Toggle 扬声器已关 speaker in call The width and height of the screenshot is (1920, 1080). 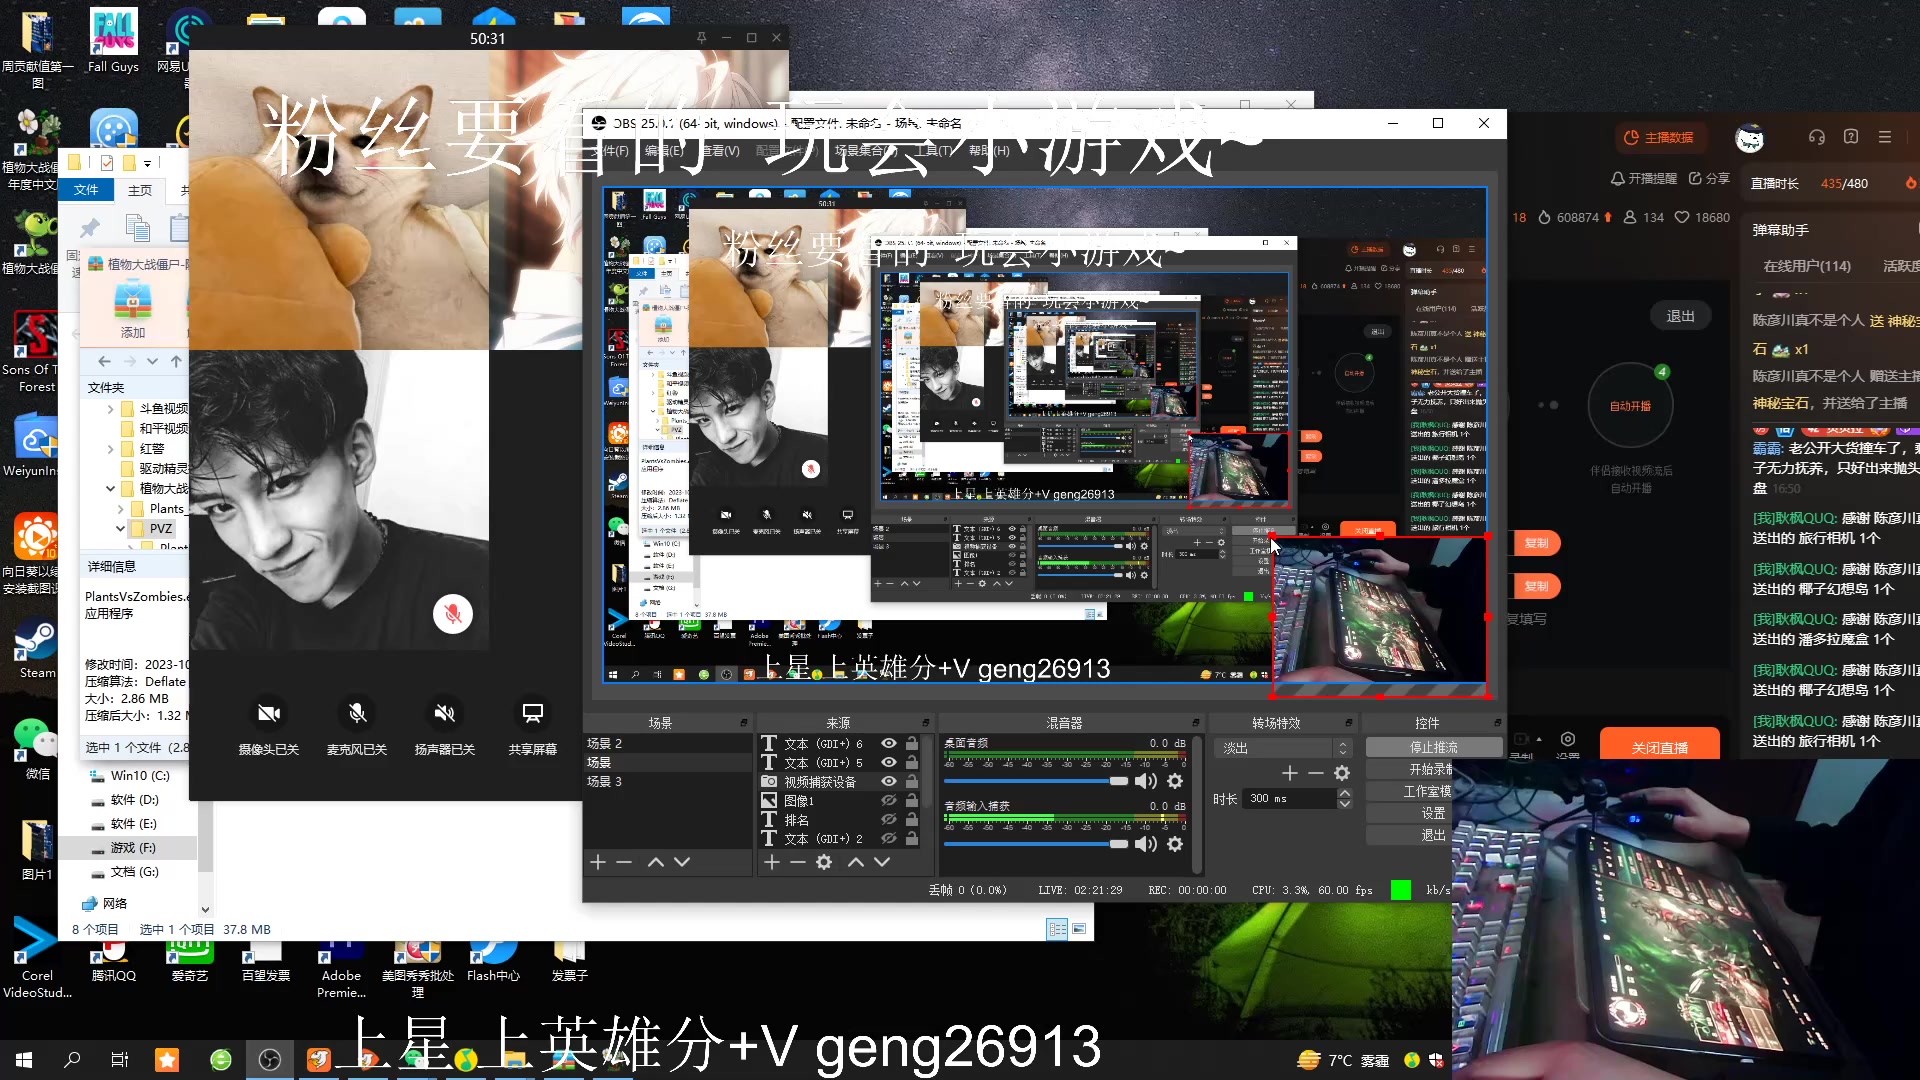444,713
